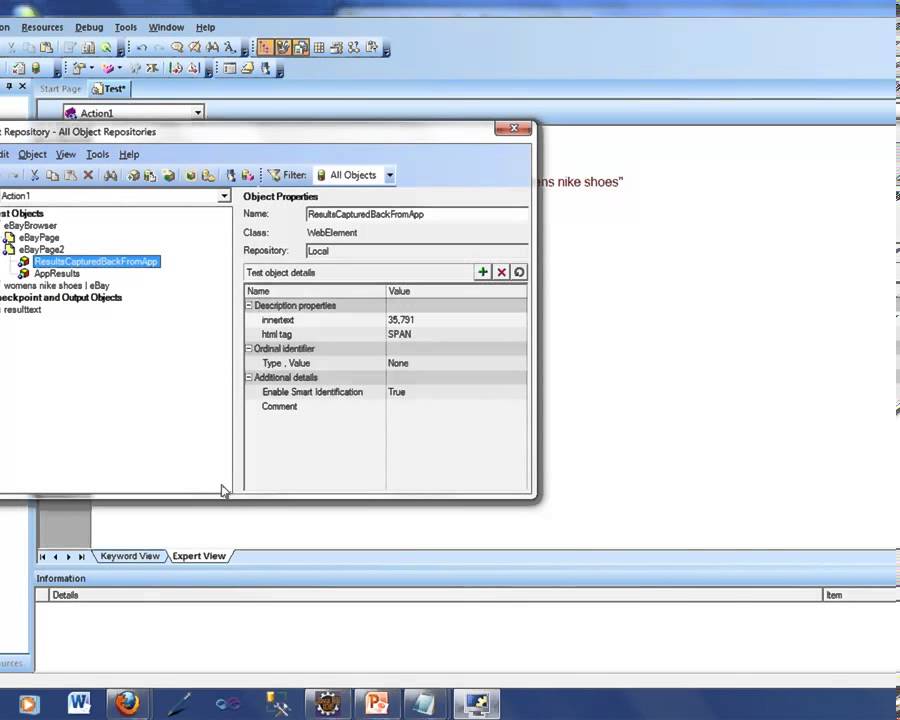Click the object Name input field
This screenshot has height=720, width=900.
(x=417, y=214)
